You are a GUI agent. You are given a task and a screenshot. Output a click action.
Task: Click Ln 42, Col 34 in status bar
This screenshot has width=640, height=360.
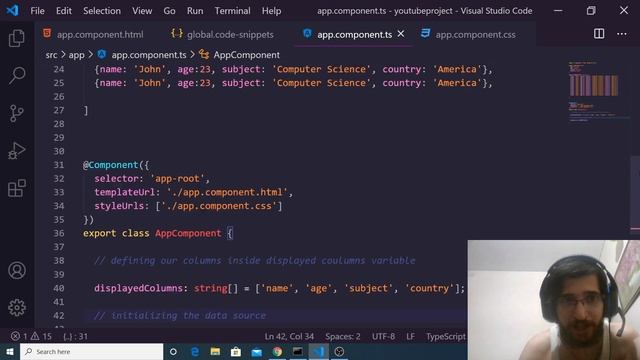point(289,336)
